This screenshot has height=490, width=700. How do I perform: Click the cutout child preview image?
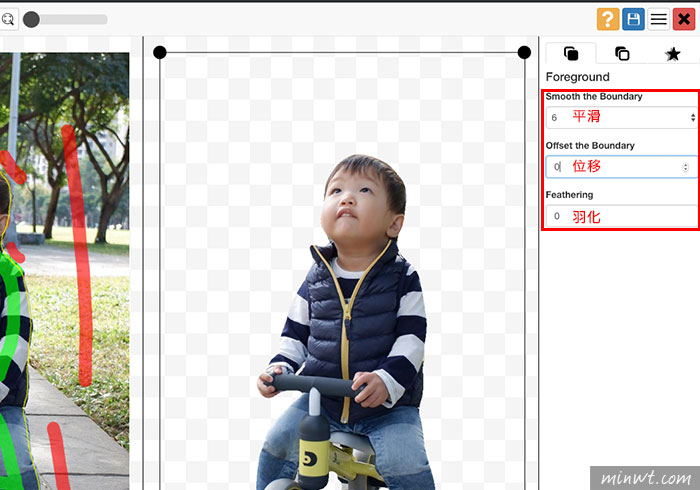[x=346, y=322]
